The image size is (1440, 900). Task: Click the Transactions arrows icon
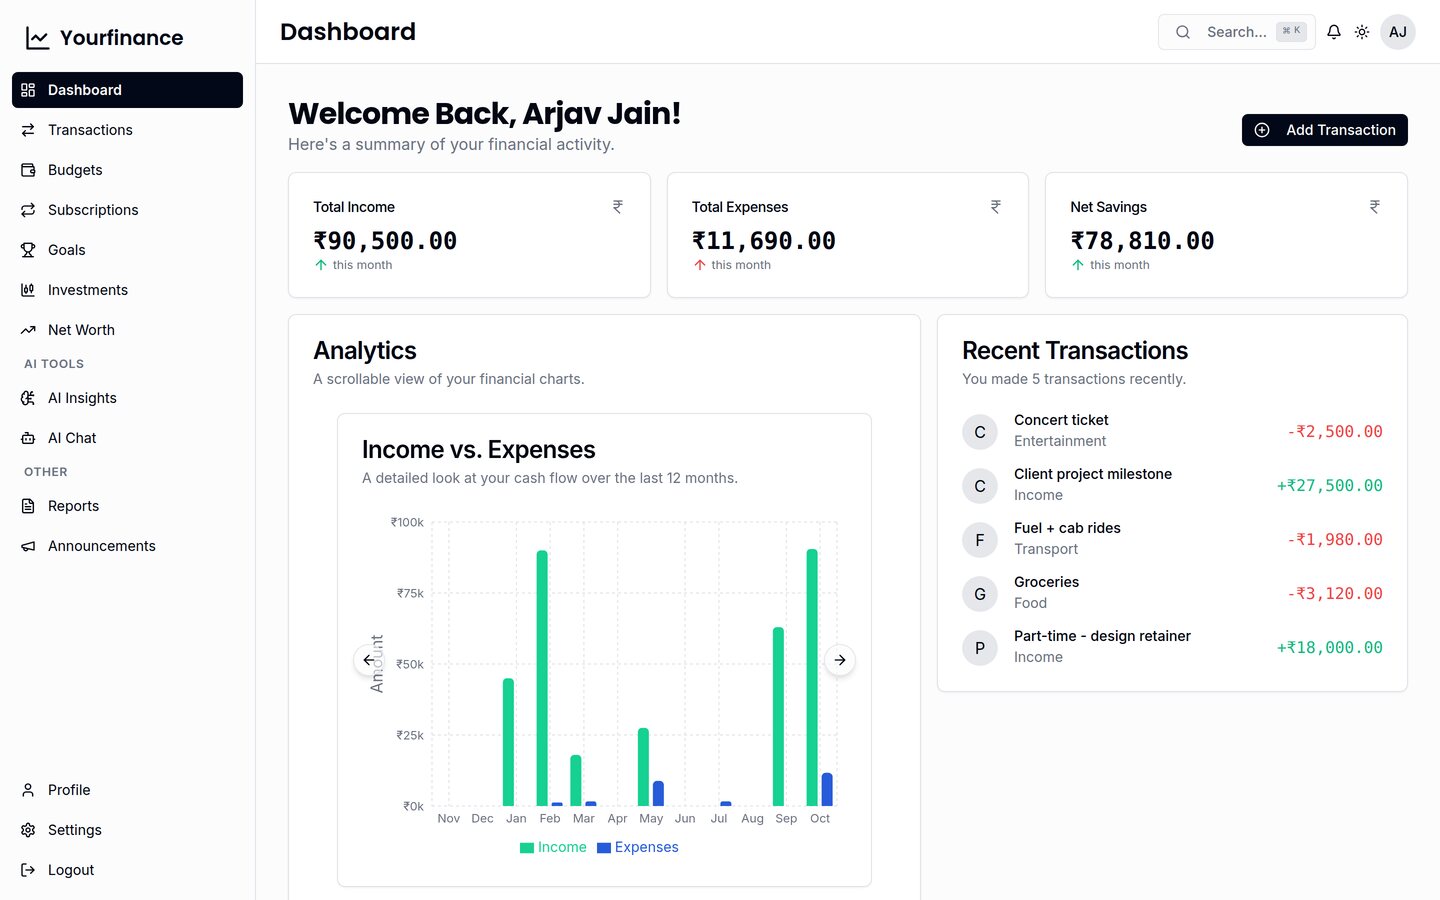[28, 130]
